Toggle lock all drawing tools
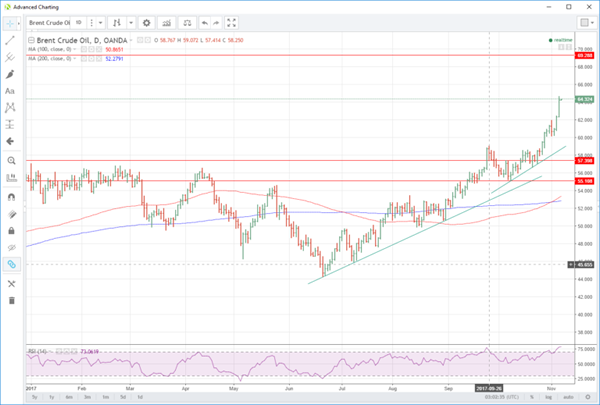Viewport: 600px width, 405px height. 11,230
